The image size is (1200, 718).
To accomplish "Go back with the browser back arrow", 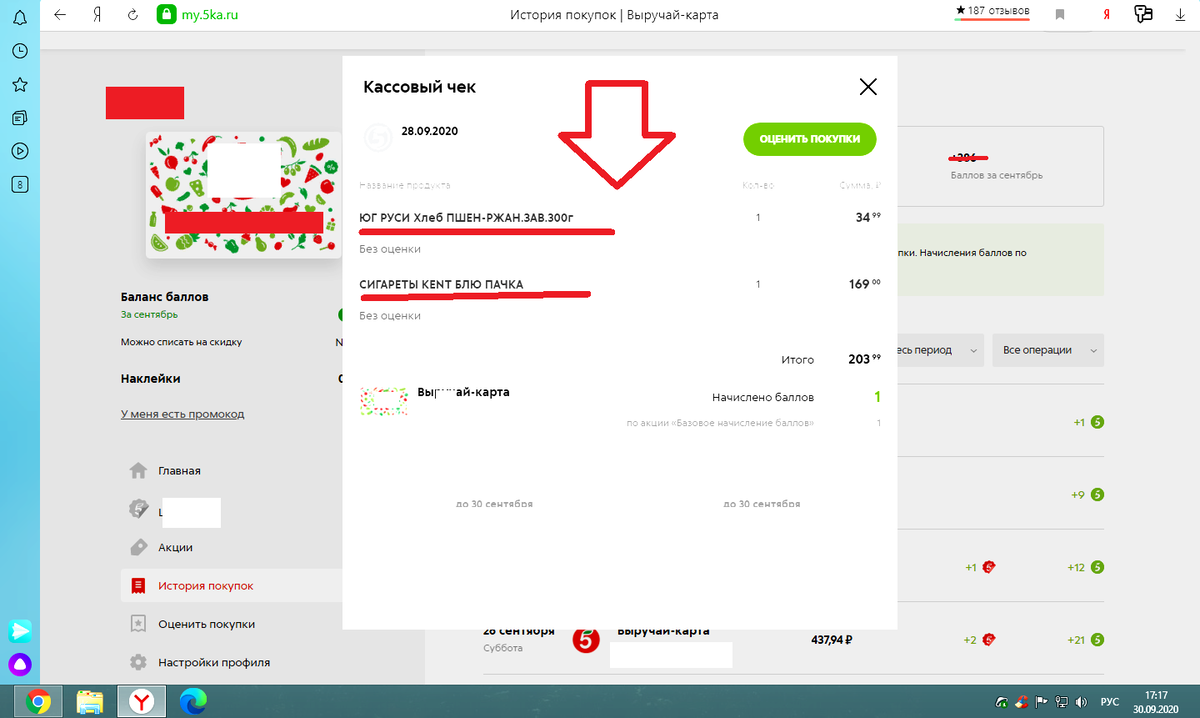I will (x=61, y=16).
